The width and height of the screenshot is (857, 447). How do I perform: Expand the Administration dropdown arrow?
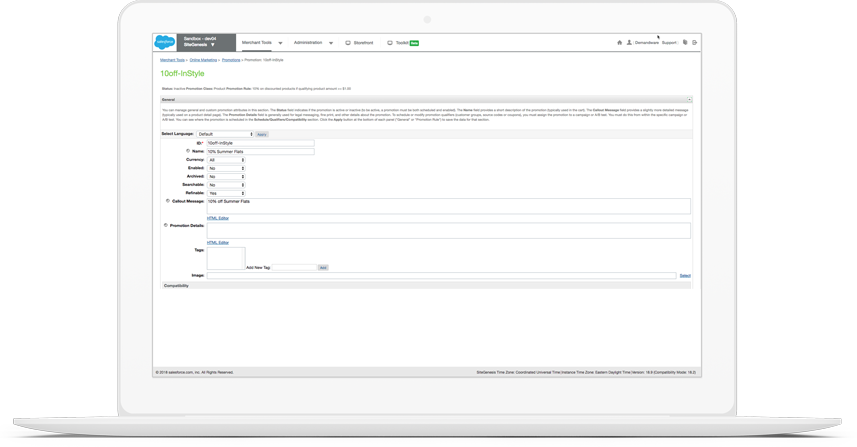331,43
